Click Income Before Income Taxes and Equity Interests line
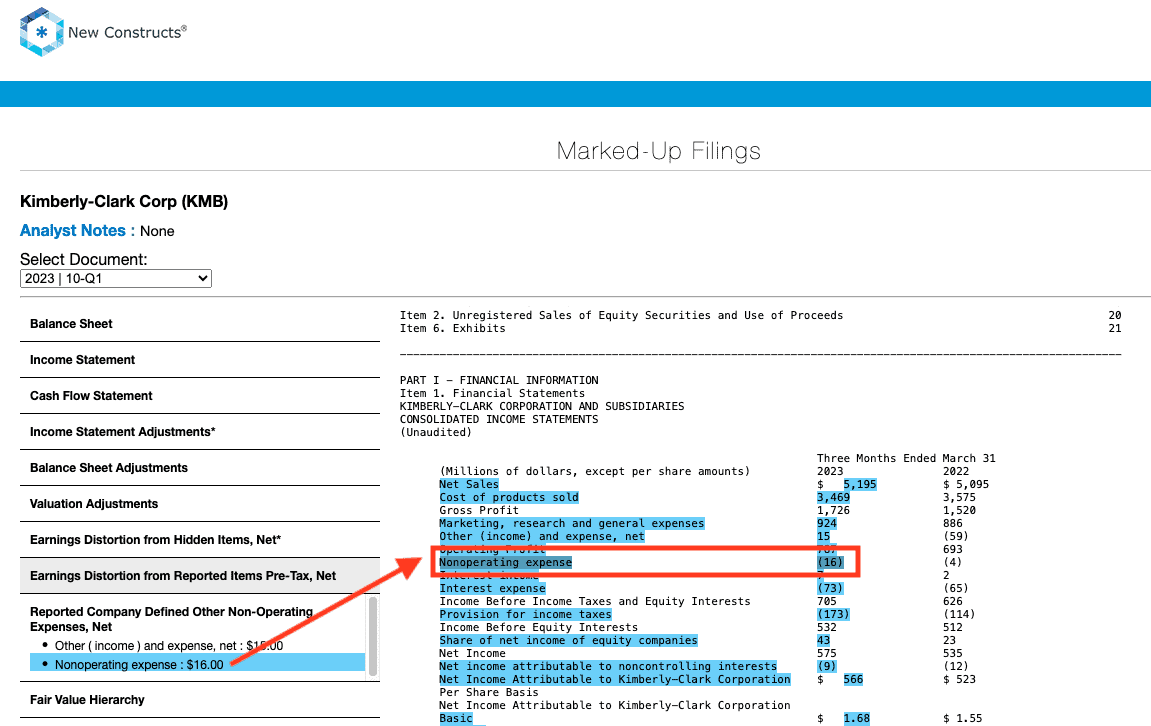The width and height of the screenshot is (1151, 726). [x=595, y=601]
